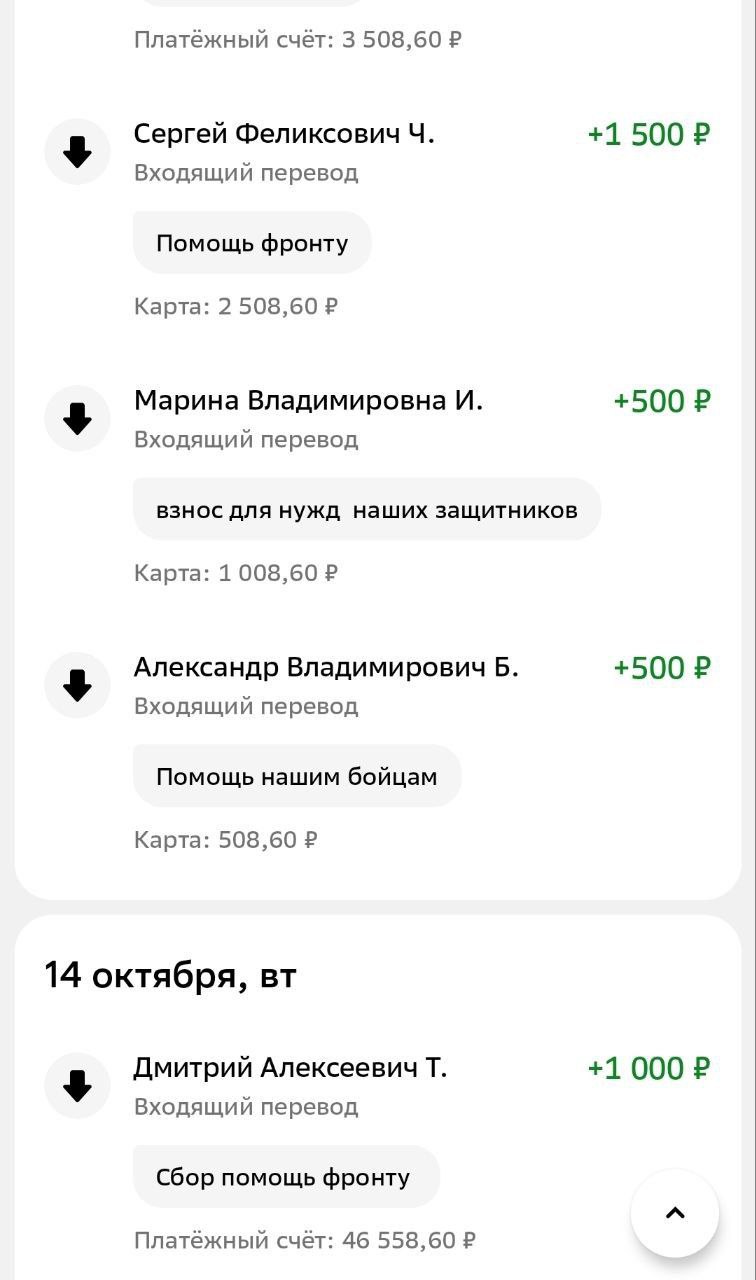Open transaction from Александр Владимирович Б.
756x1280 pixels.
pyautogui.click(x=326, y=668)
